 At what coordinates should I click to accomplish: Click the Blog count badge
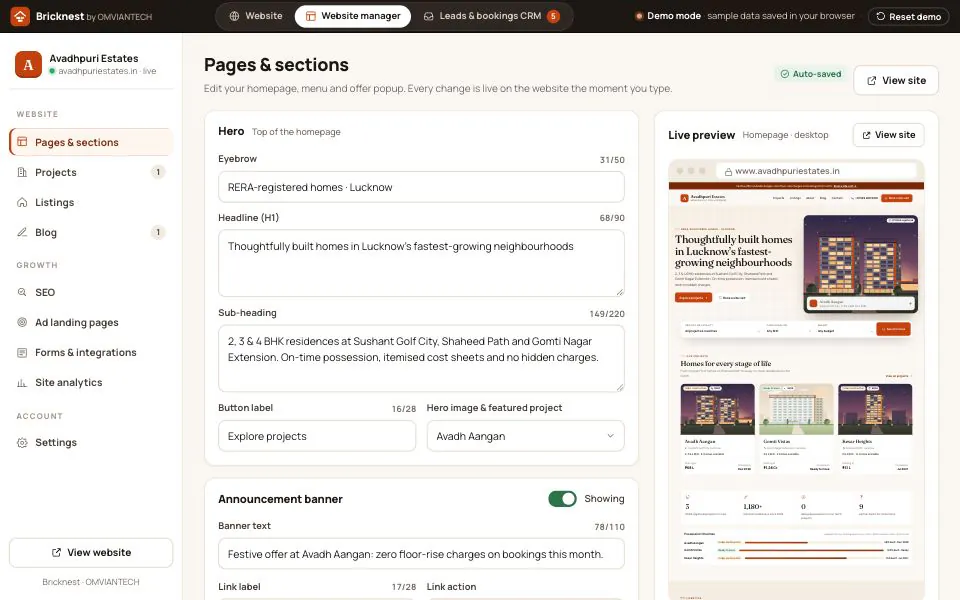pos(158,232)
